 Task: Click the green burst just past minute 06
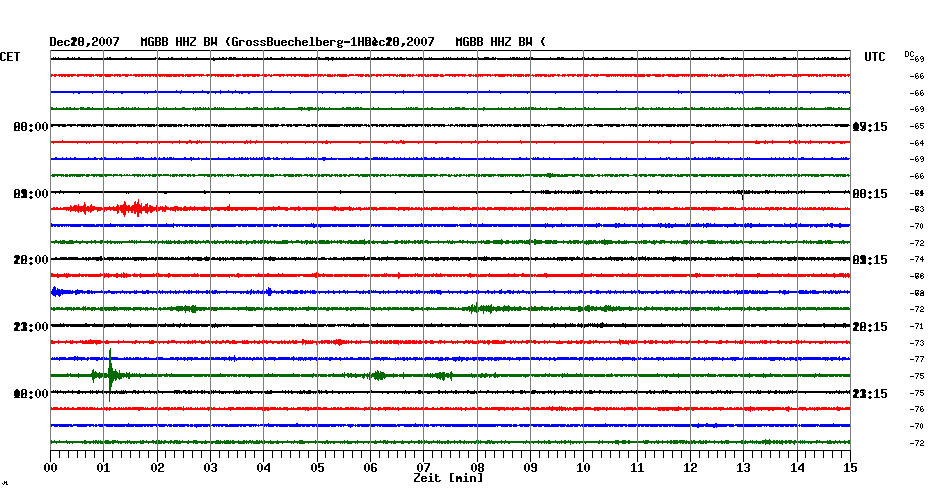[376, 375]
